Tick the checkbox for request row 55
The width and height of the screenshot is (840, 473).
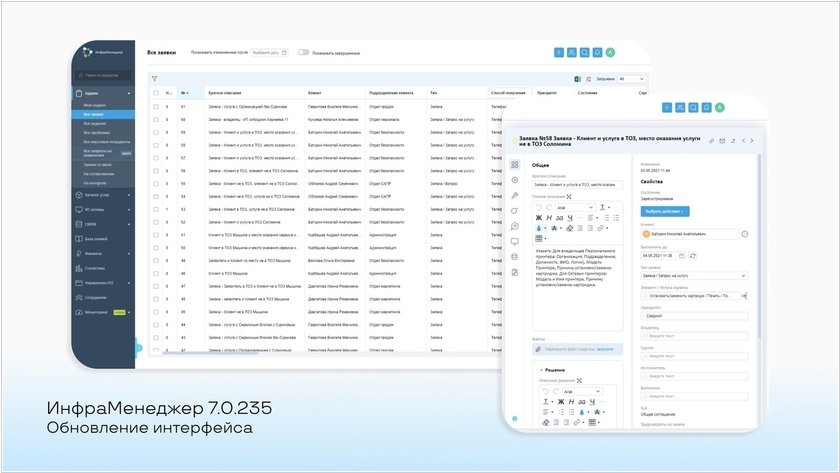coord(156,184)
